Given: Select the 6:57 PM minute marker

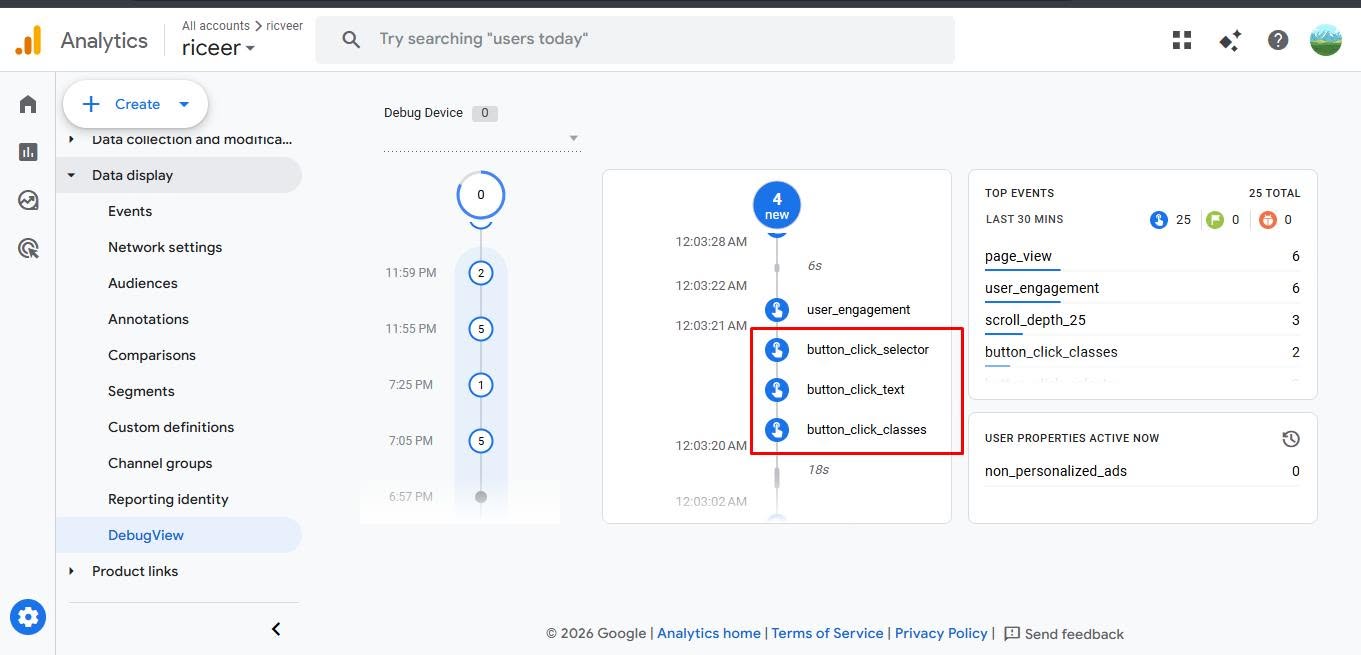Looking at the screenshot, I should pos(481,496).
